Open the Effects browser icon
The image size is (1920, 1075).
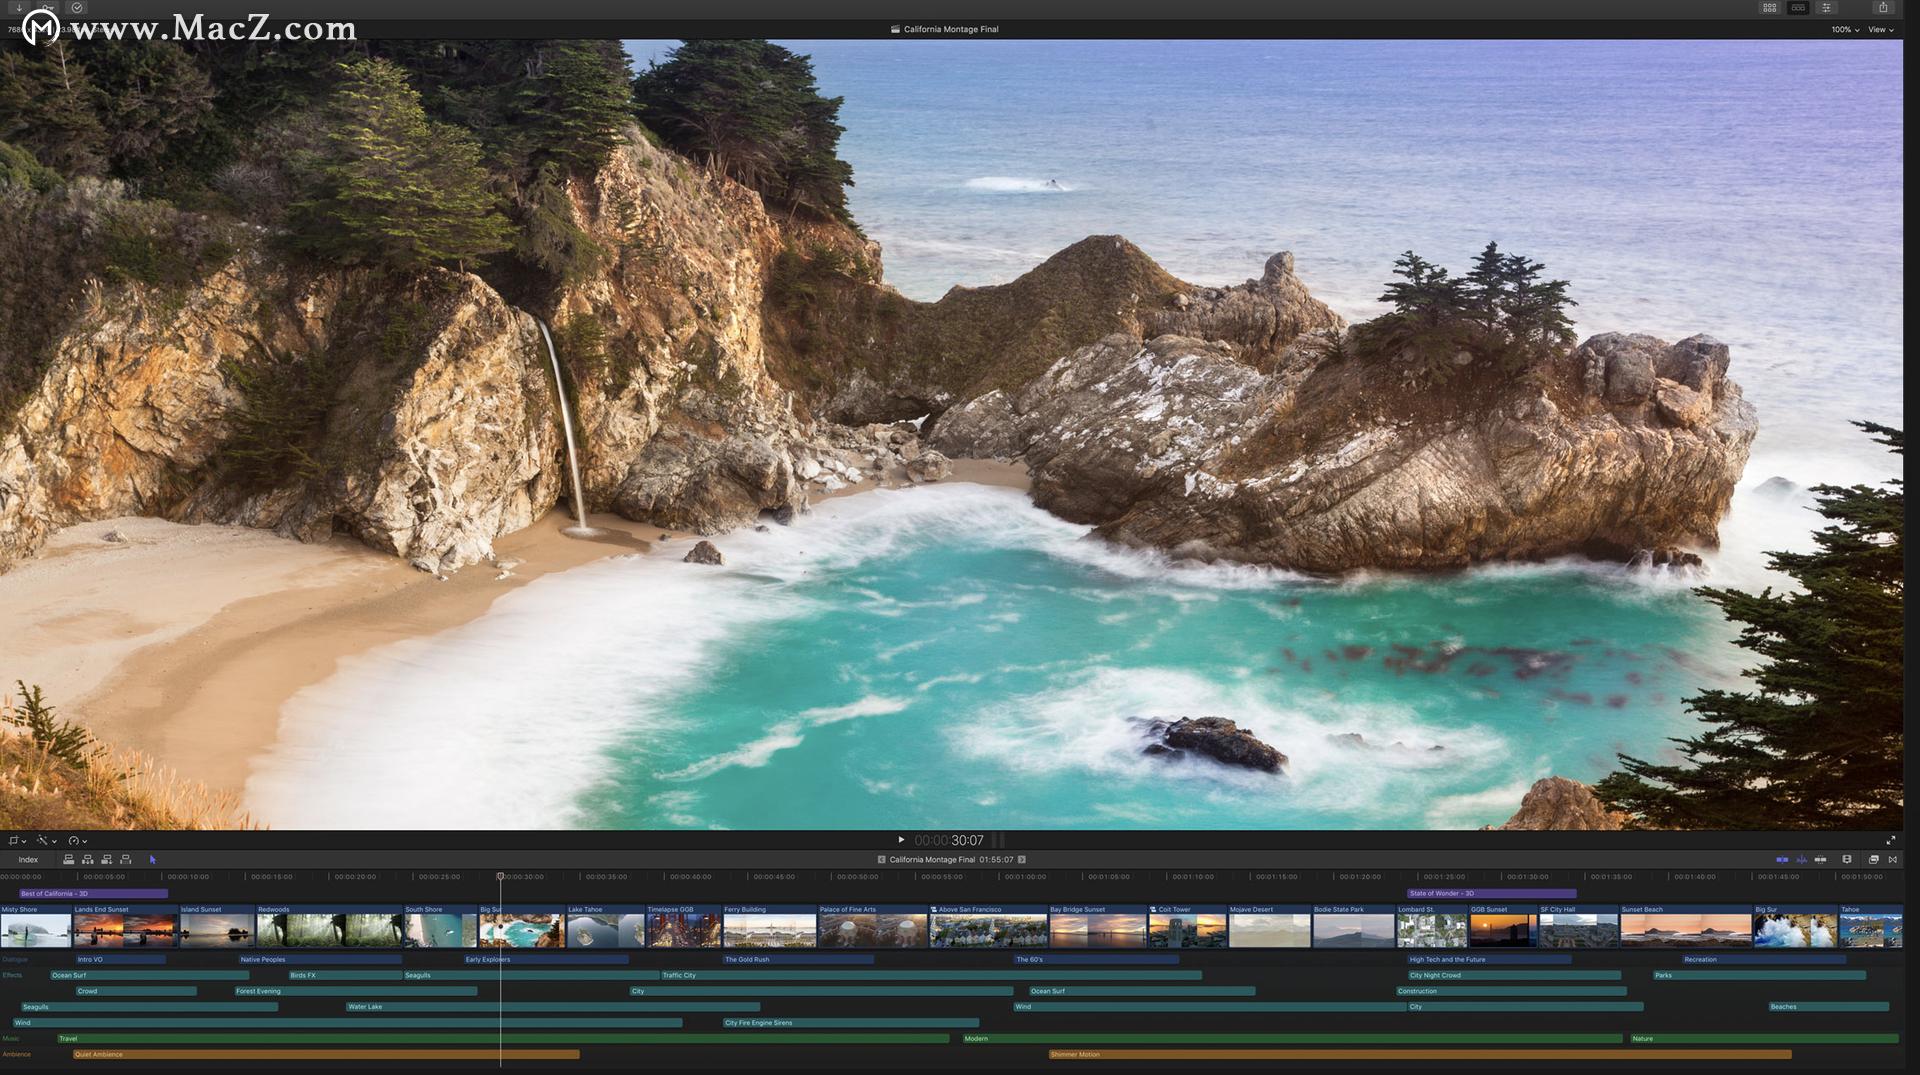coord(1874,859)
